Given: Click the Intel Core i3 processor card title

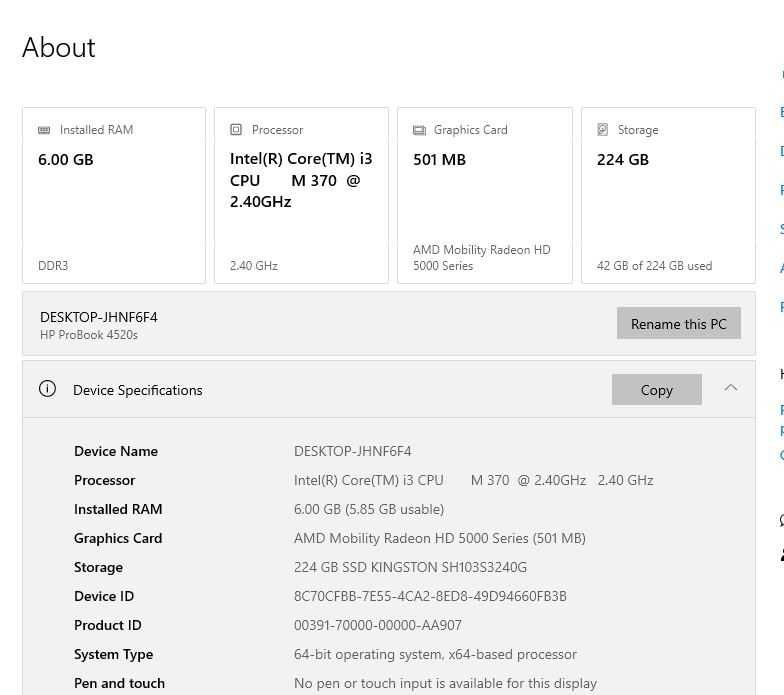Looking at the screenshot, I should [301, 180].
